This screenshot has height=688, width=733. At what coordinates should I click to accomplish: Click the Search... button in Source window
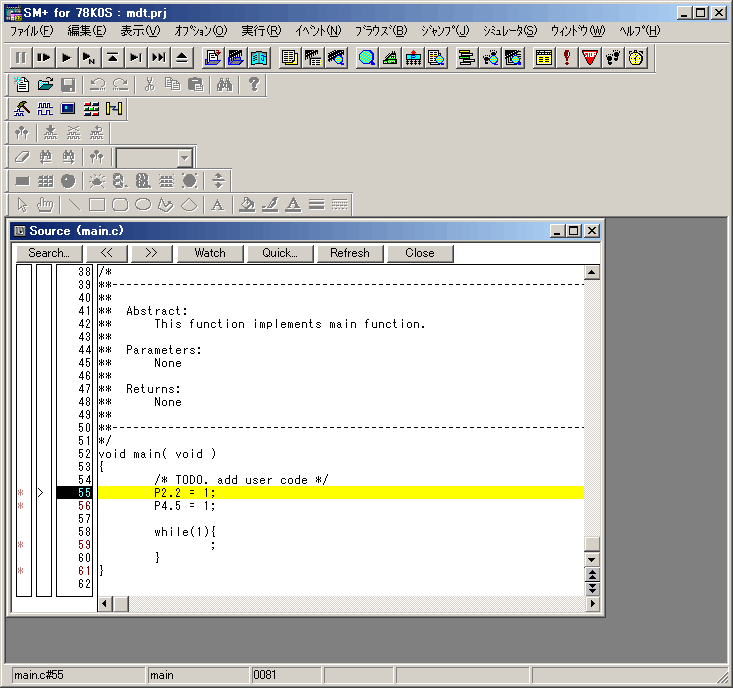(x=49, y=253)
